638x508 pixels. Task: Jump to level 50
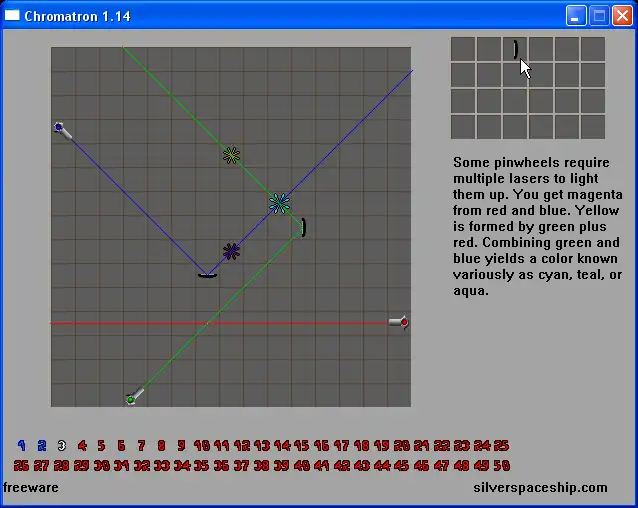click(501, 466)
